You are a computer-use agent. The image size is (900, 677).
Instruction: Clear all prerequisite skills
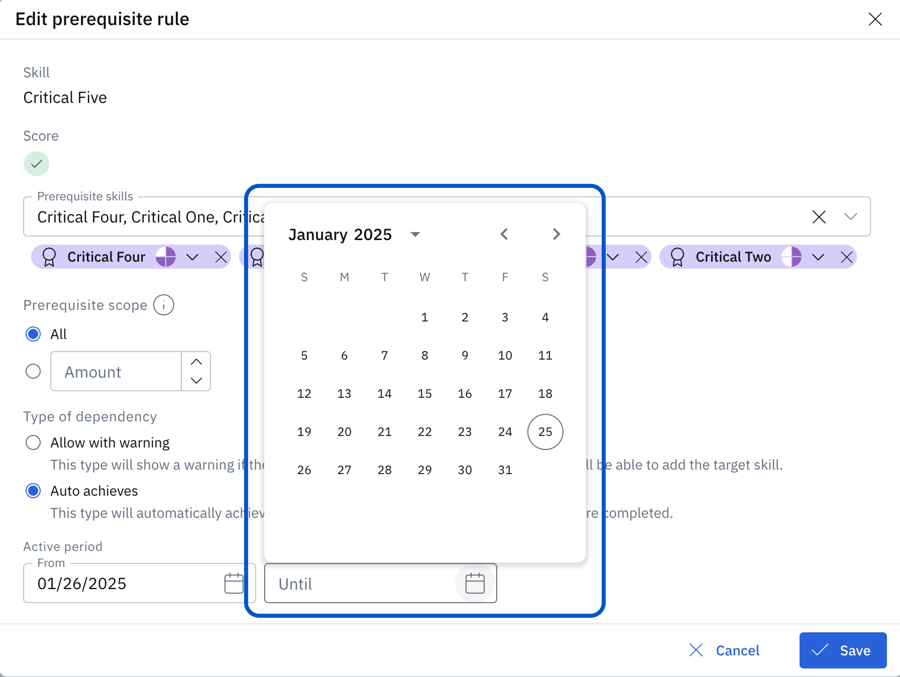(819, 217)
